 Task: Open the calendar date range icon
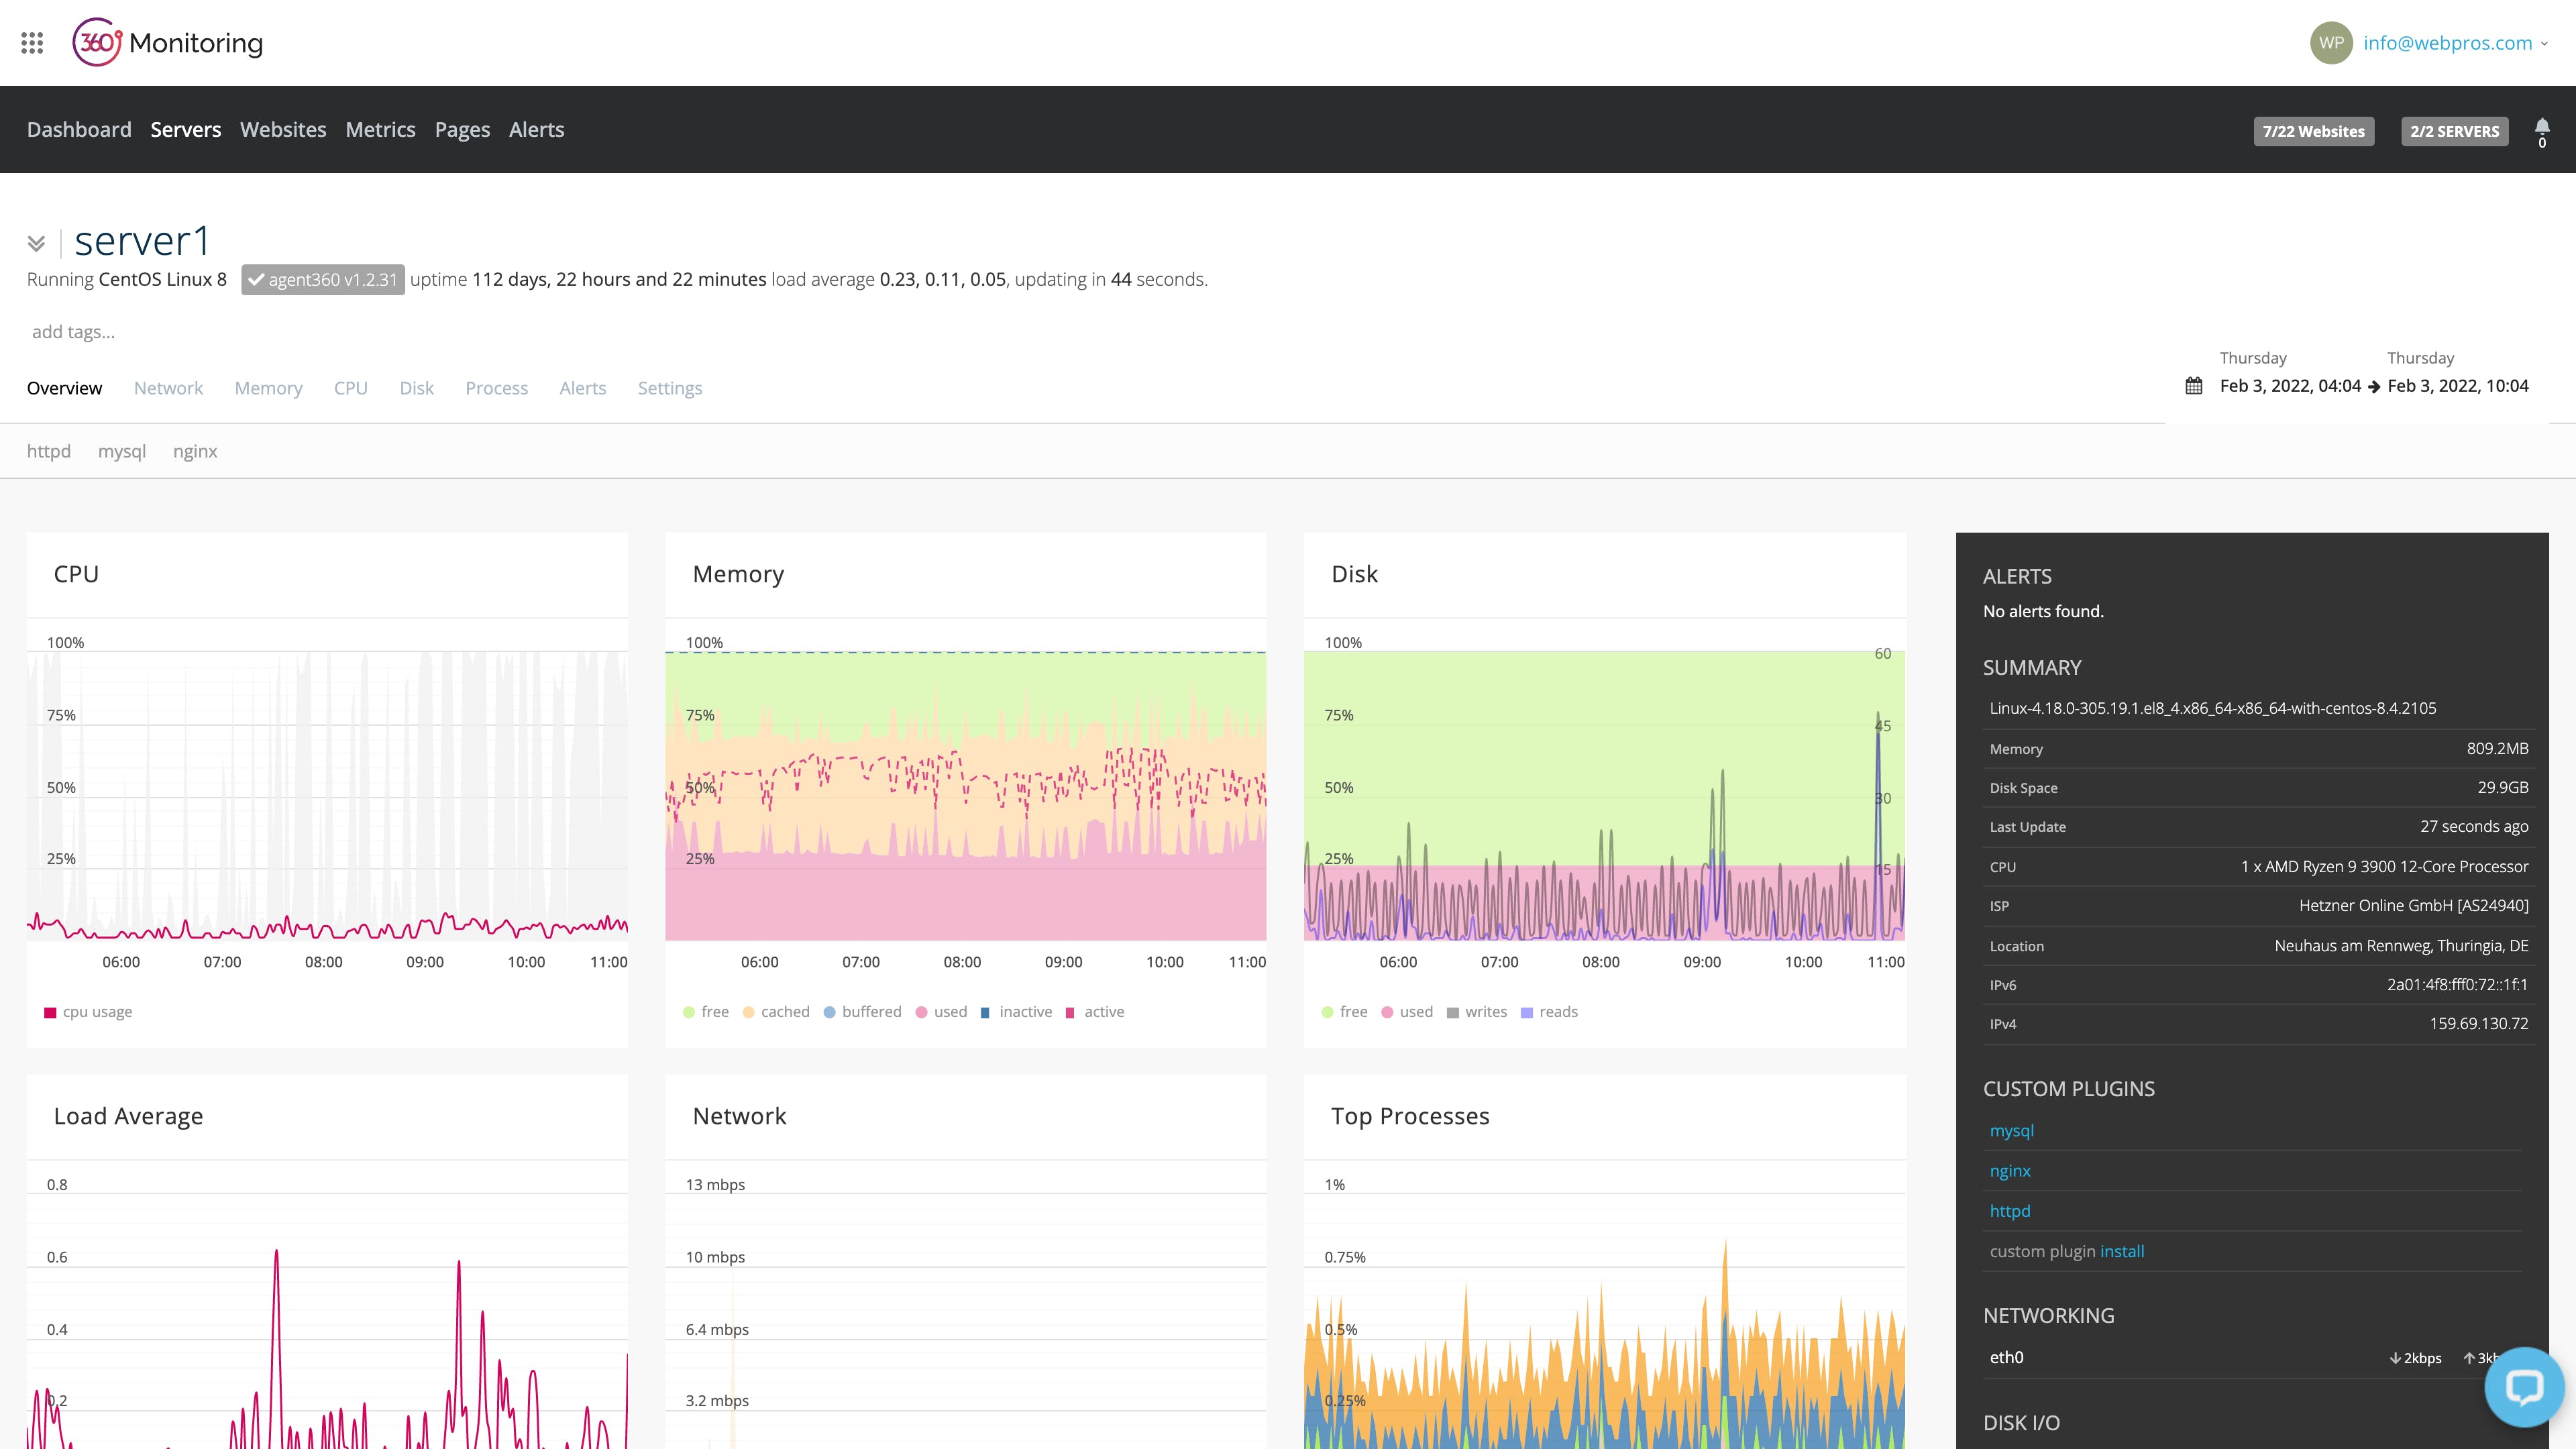(2194, 386)
